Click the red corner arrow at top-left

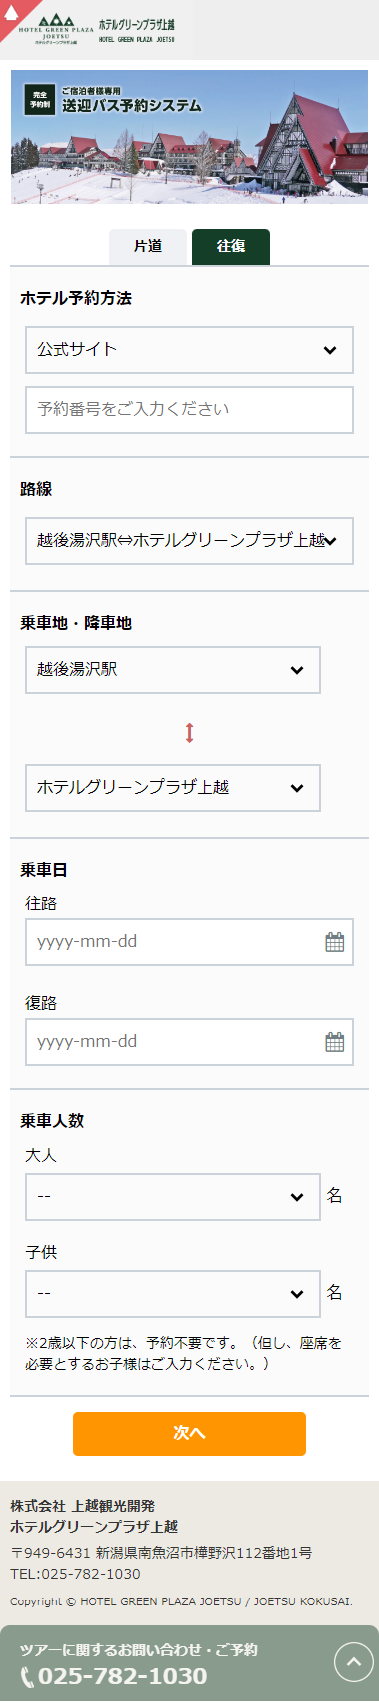16,15
